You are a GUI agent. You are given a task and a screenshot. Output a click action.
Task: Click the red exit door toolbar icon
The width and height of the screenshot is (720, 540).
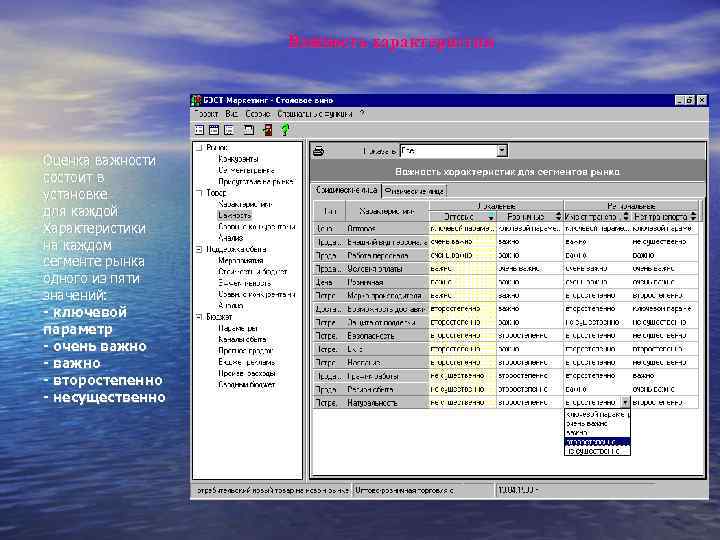click(267, 129)
